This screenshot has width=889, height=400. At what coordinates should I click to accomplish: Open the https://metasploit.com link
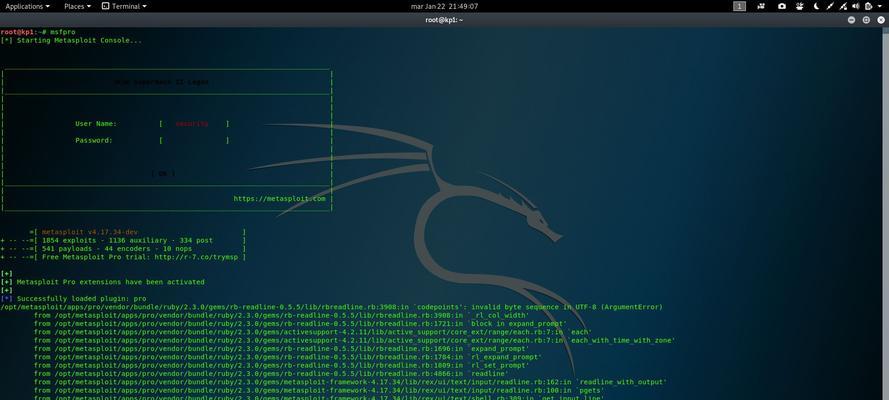280,199
